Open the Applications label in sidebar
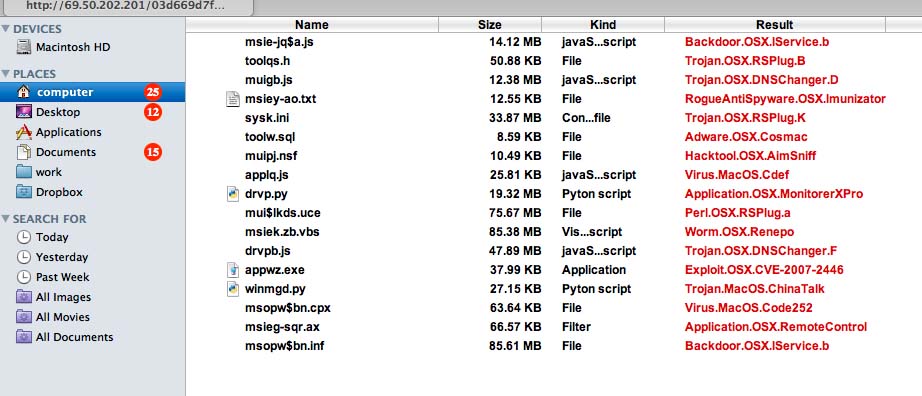This screenshot has height=396, width=922. pos(68,132)
